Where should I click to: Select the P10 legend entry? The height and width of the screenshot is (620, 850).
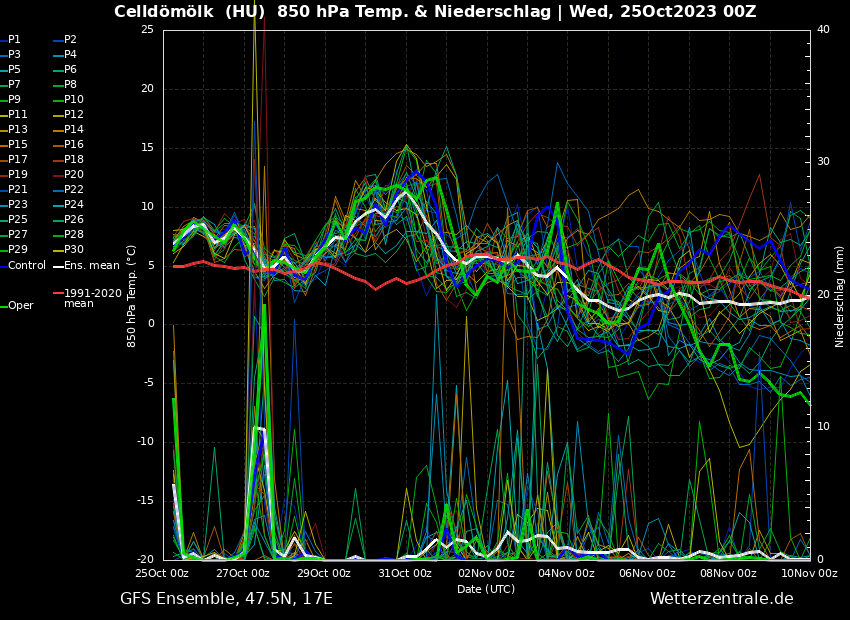(74, 100)
